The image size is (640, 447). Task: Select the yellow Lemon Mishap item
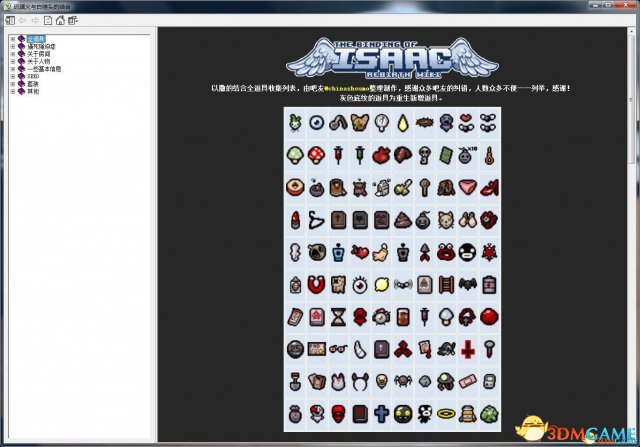(x=381, y=285)
